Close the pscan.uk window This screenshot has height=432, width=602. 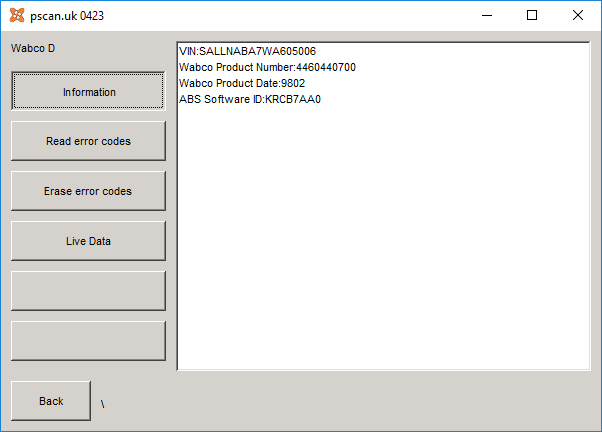(577, 15)
